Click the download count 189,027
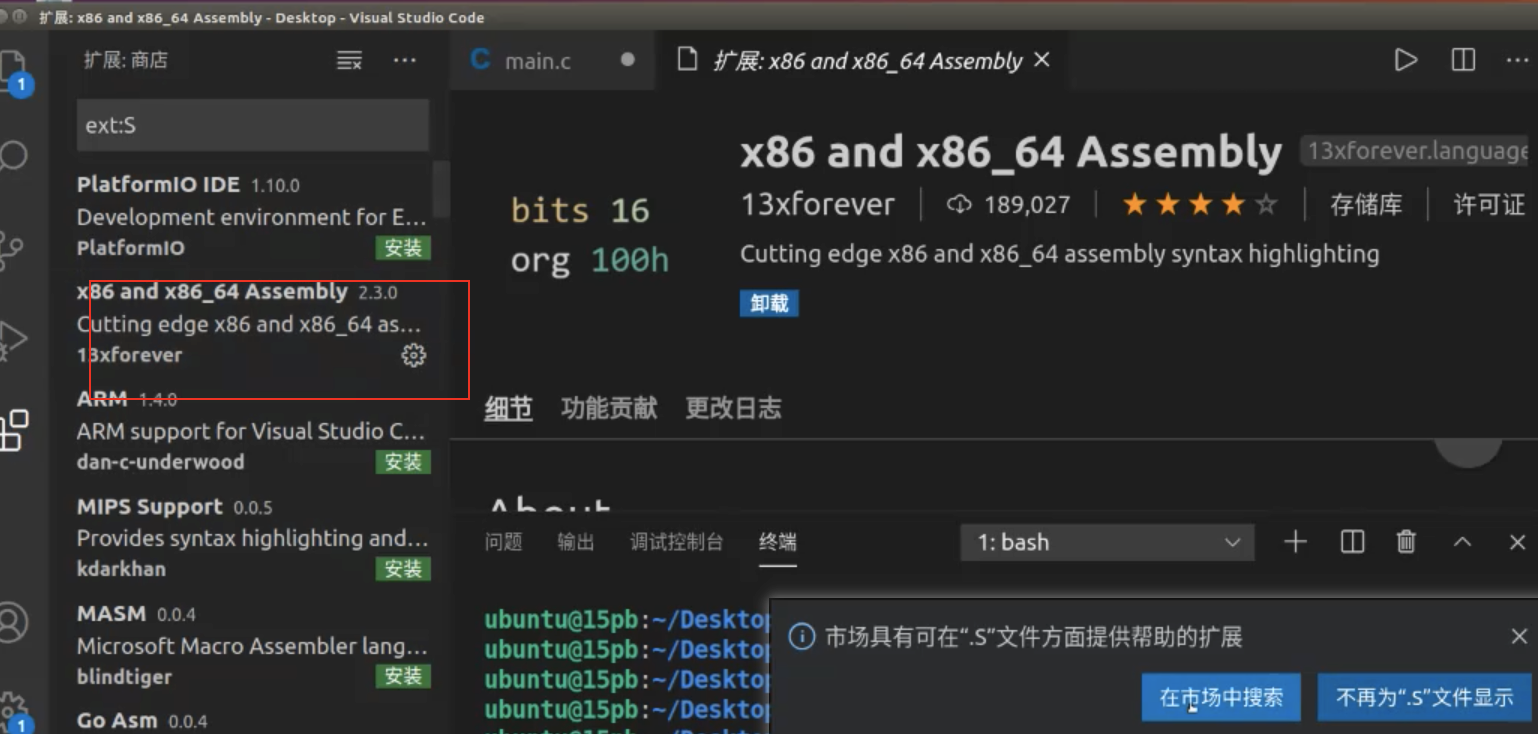1538x734 pixels. tap(1008, 205)
